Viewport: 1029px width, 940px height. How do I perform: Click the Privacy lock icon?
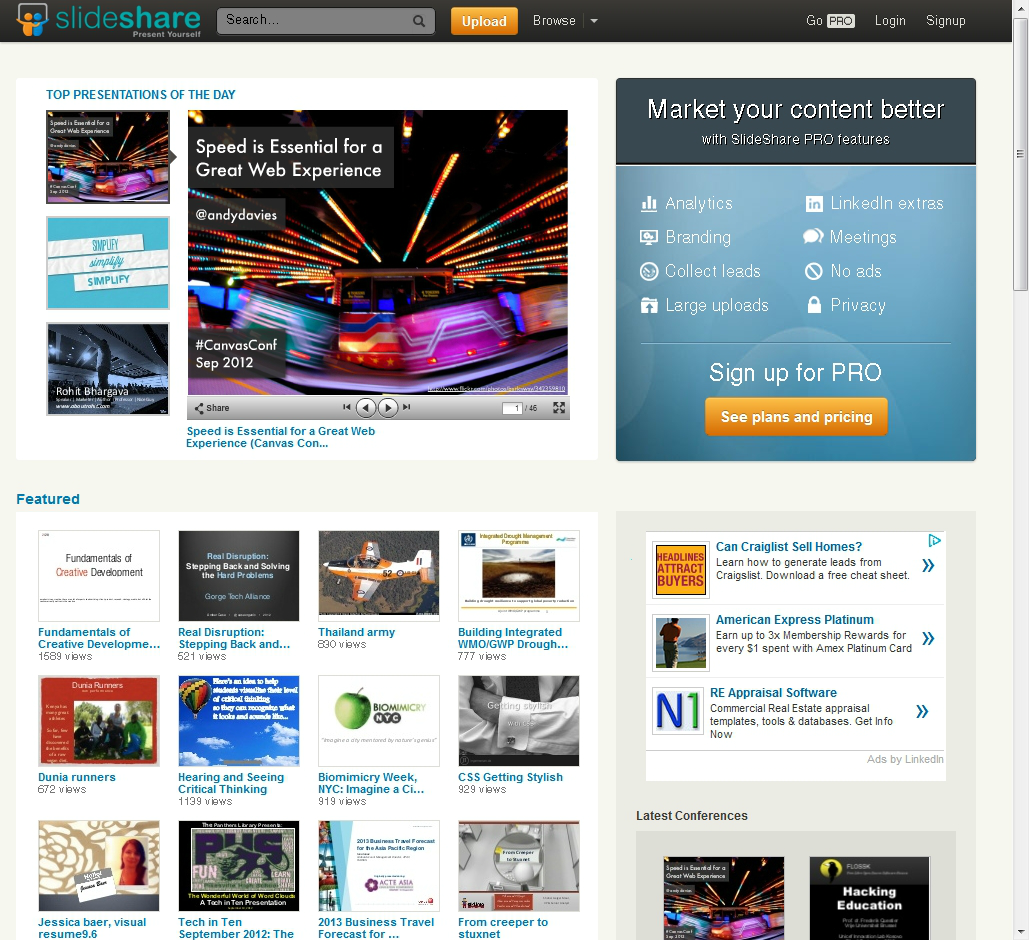pos(814,305)
